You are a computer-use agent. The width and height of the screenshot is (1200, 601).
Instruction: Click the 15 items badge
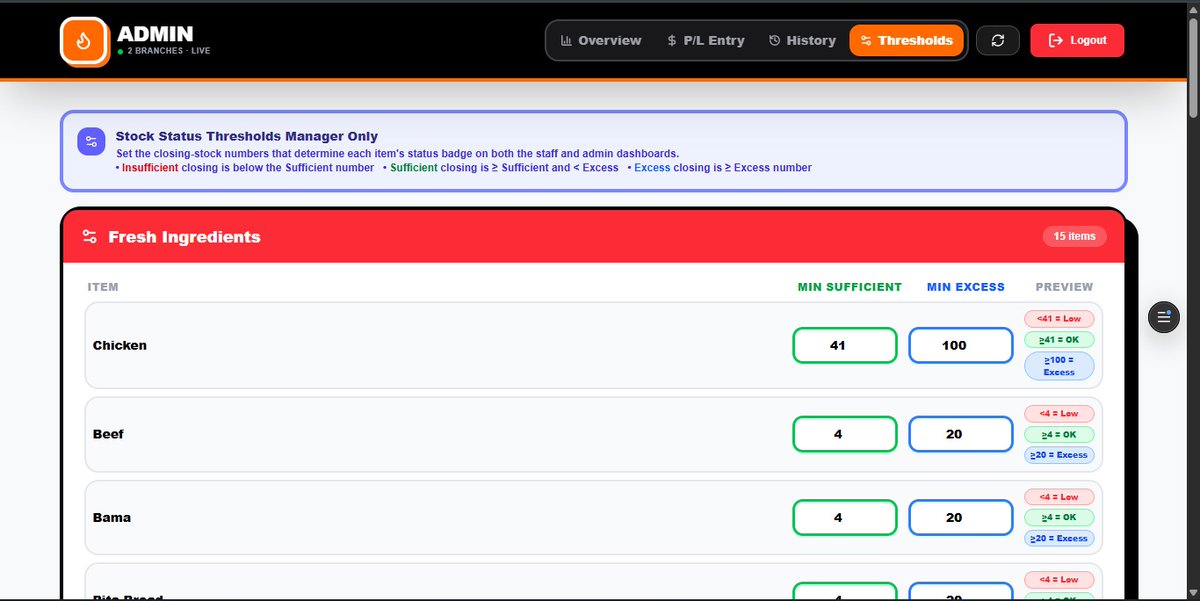pos(1075,237)
